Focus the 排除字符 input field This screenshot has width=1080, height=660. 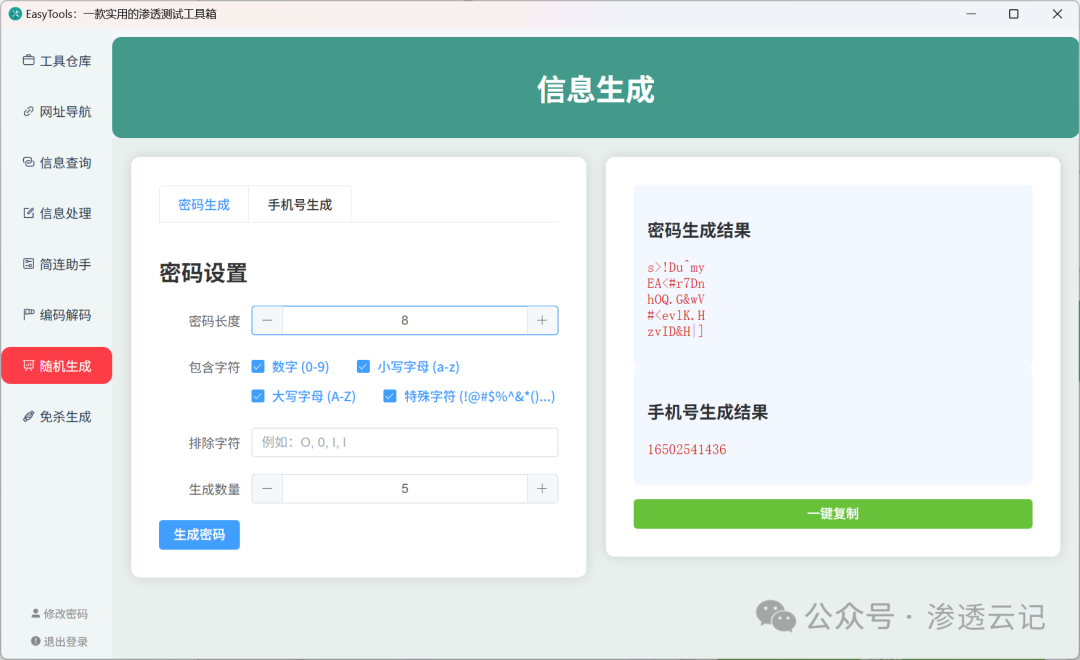point(405,442)
